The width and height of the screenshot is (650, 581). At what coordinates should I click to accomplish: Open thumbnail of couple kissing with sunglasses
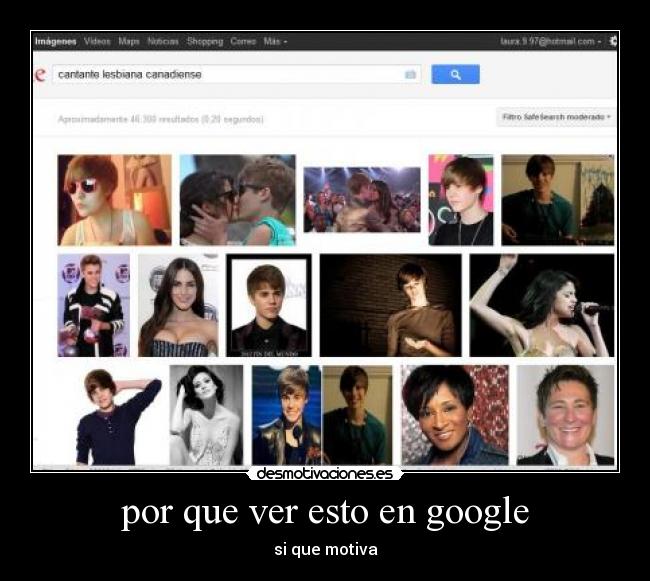coord(238,200)
